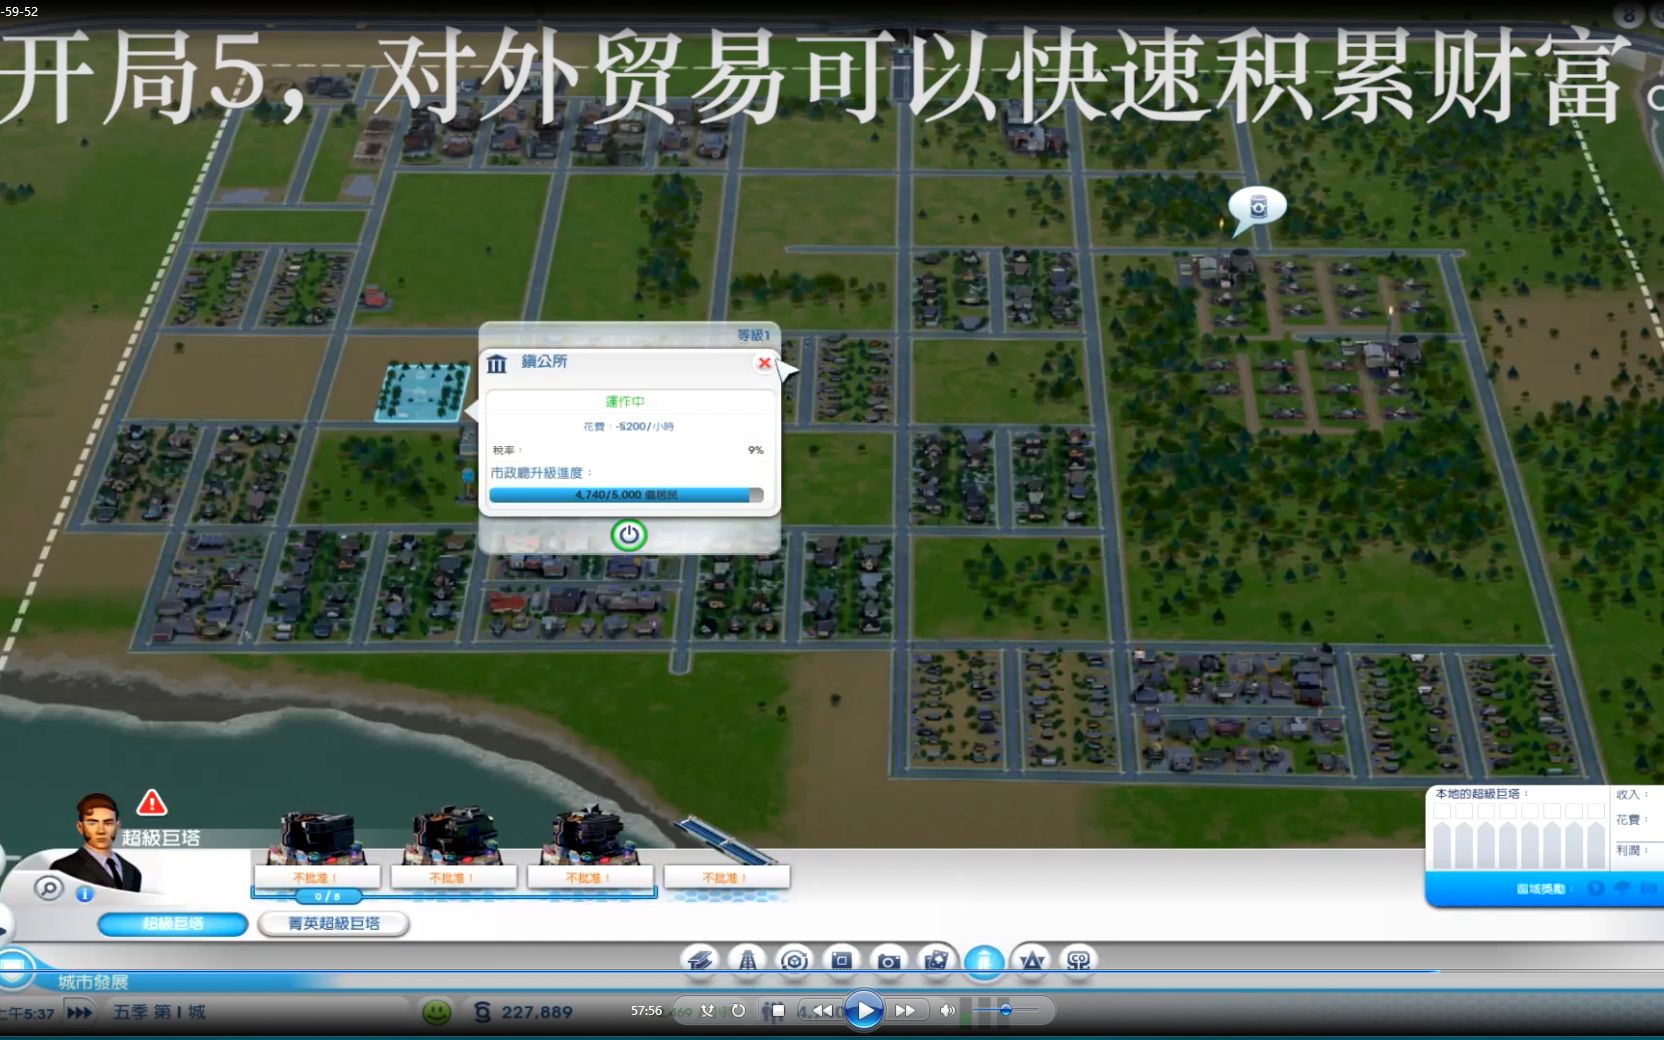The width and height of the screenshot is (1664, 1040).
Task: Open the simoleon budget icon
Action: [x=482, y=1012]
